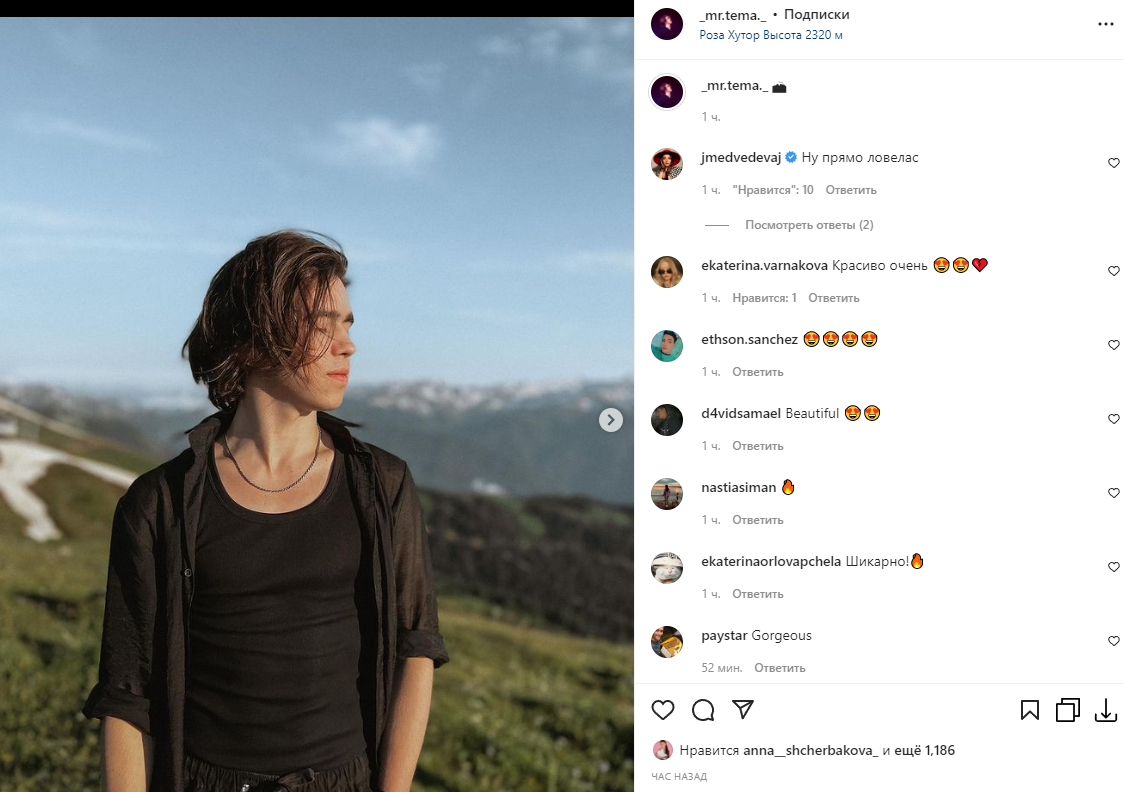1124x792 pixels.
Task: Open the comment bubble icon
Action: (x=703, y=710)
